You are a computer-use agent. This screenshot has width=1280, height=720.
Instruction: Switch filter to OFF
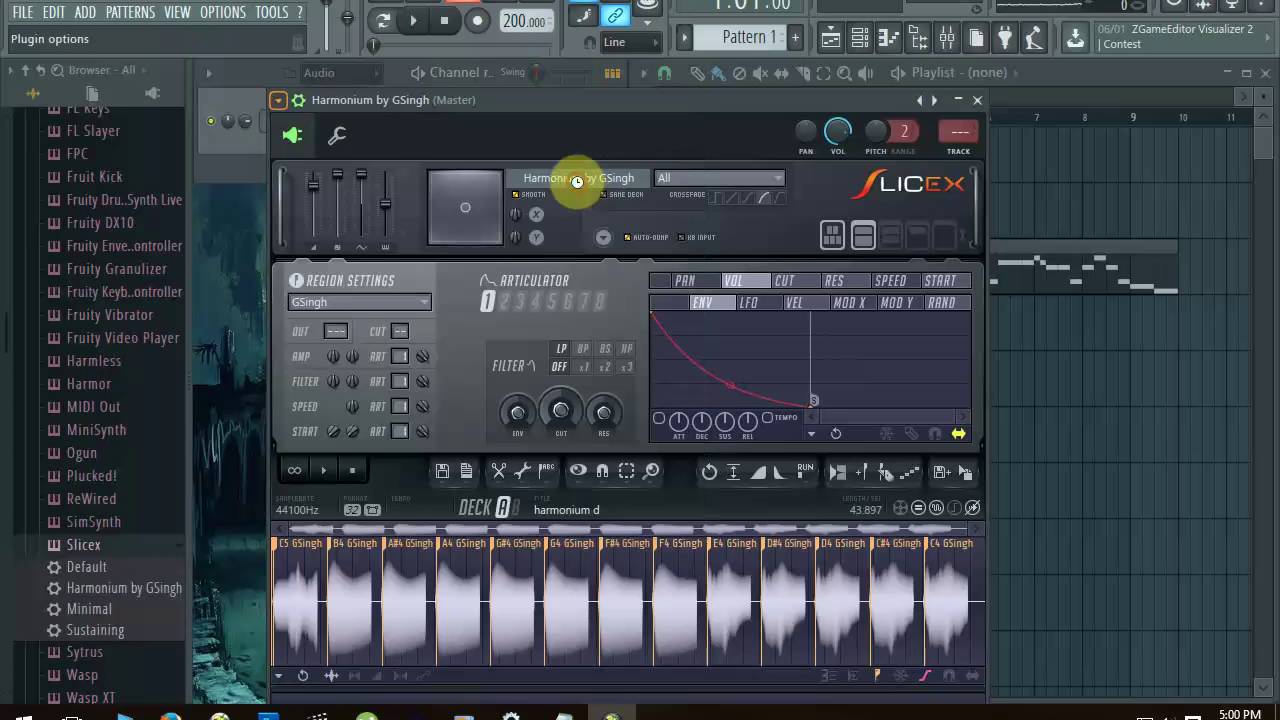point(560,367)
